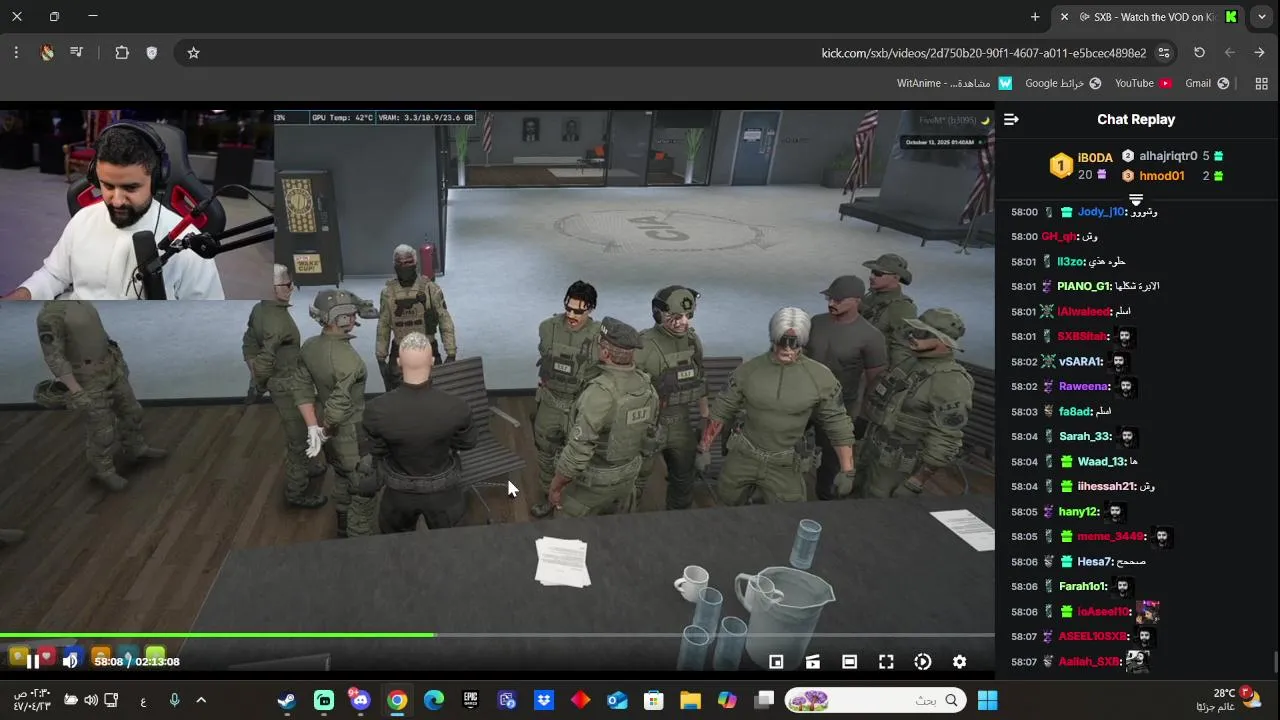The height and width of the screenshot is (720, 1280).
Task: Change playback speed in video player
Action: click(923, 661)
